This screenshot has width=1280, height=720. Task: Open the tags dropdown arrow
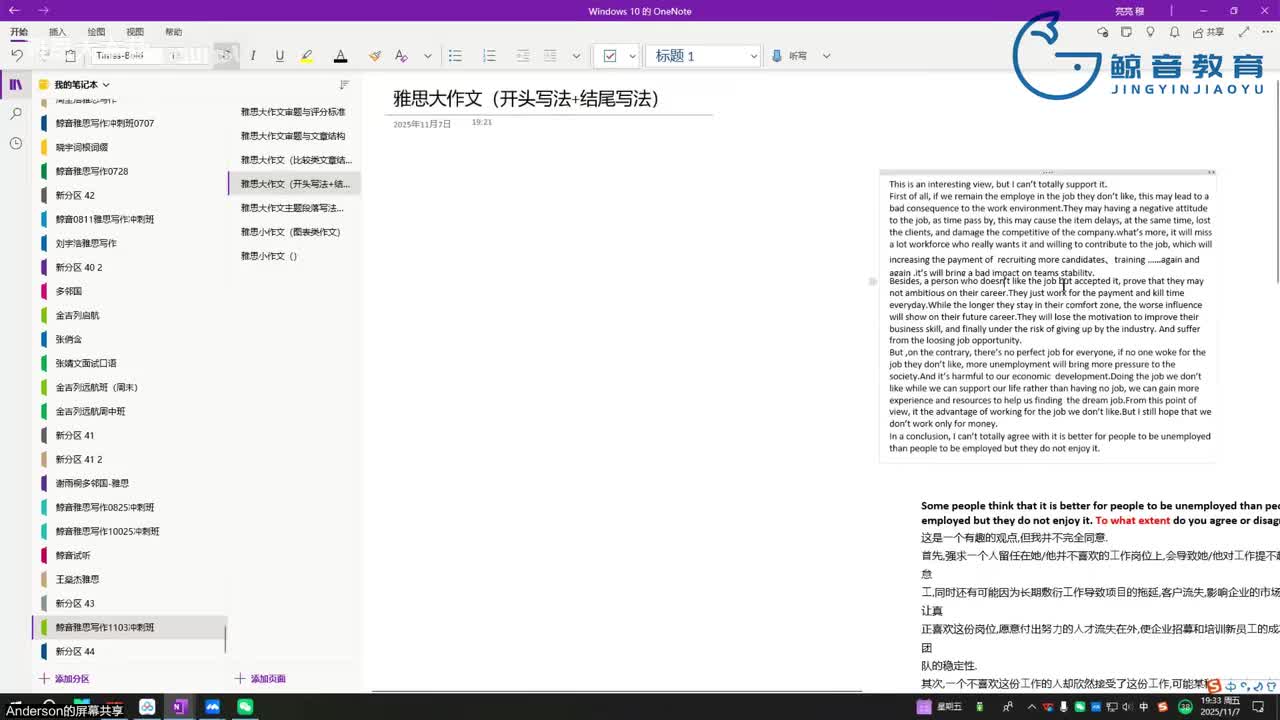pos(632,56)
